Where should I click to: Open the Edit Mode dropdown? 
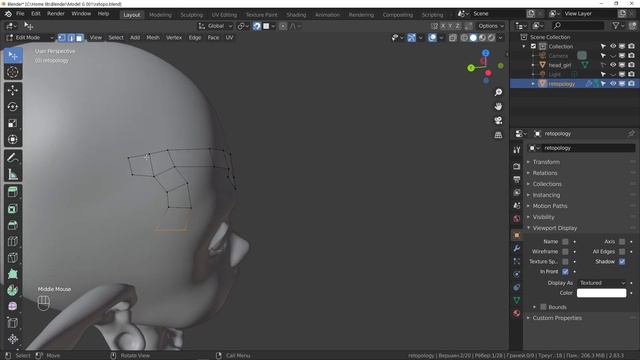[30, 38]
